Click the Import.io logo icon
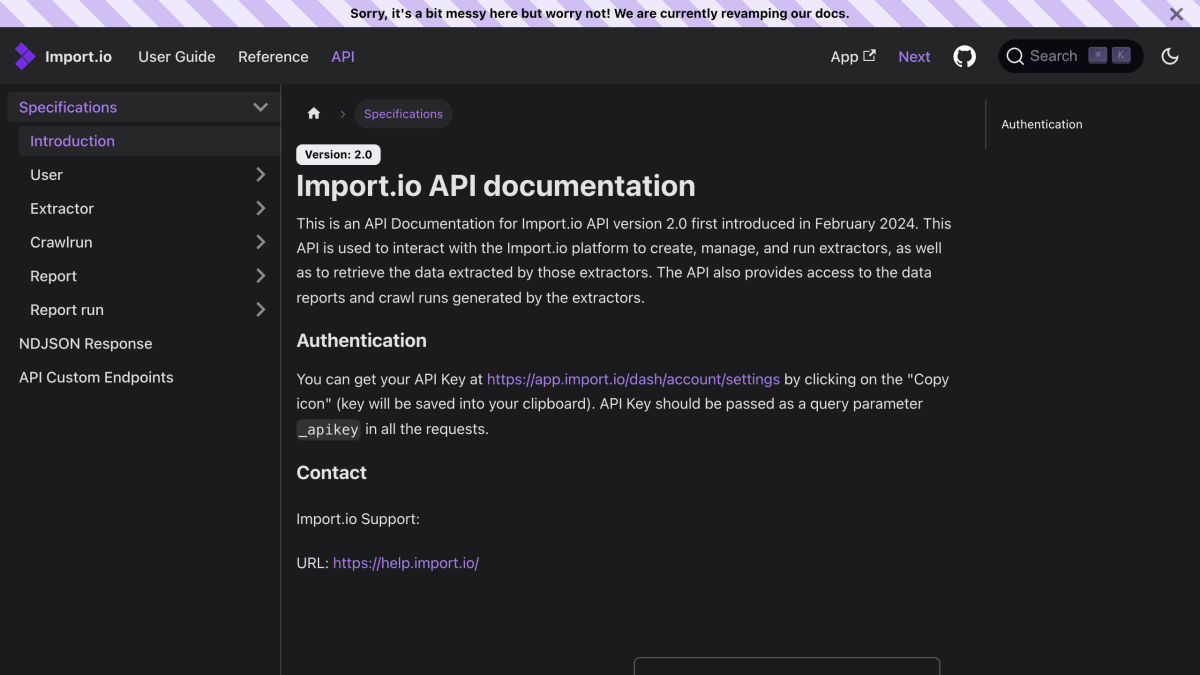Screen dimensions: 1200x675 tap(25, 57)
